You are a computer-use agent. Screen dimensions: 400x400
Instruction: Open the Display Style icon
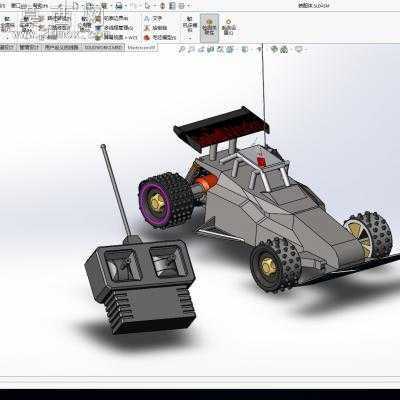tap(245, 50)
